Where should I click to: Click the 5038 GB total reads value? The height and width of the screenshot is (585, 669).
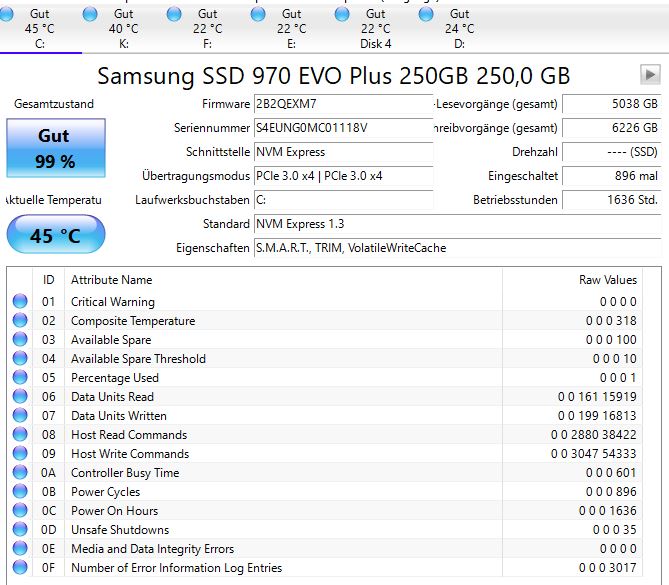pyautogui.click(x=611, y=104)
